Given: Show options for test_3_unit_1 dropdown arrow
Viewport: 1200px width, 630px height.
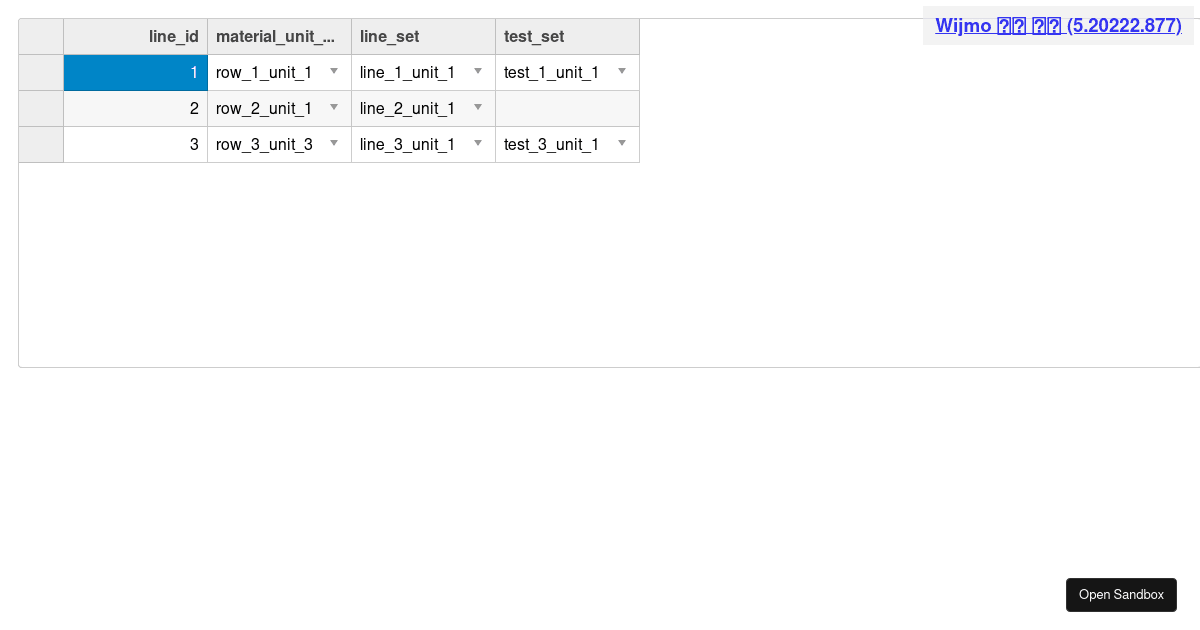Looking at the screenshot, I should [x=622, y=144].
